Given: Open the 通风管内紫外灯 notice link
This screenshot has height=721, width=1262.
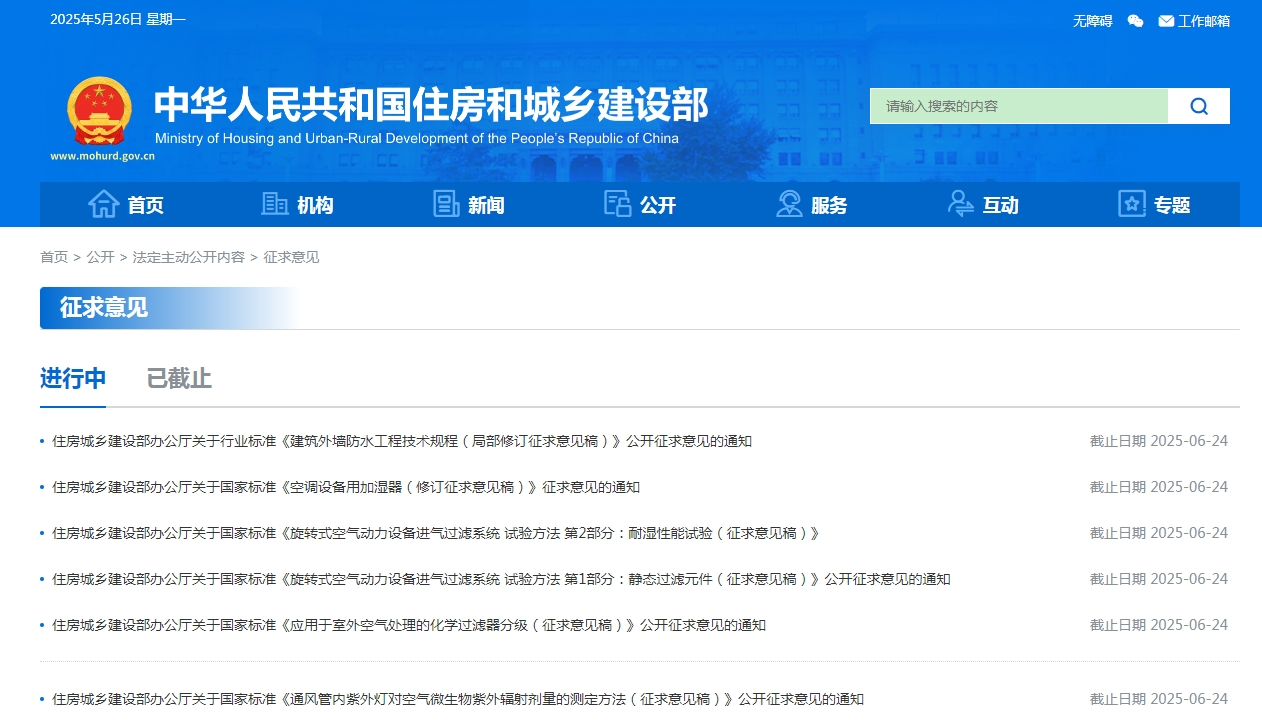Looking at the screenshot, I should pos(458,699).
